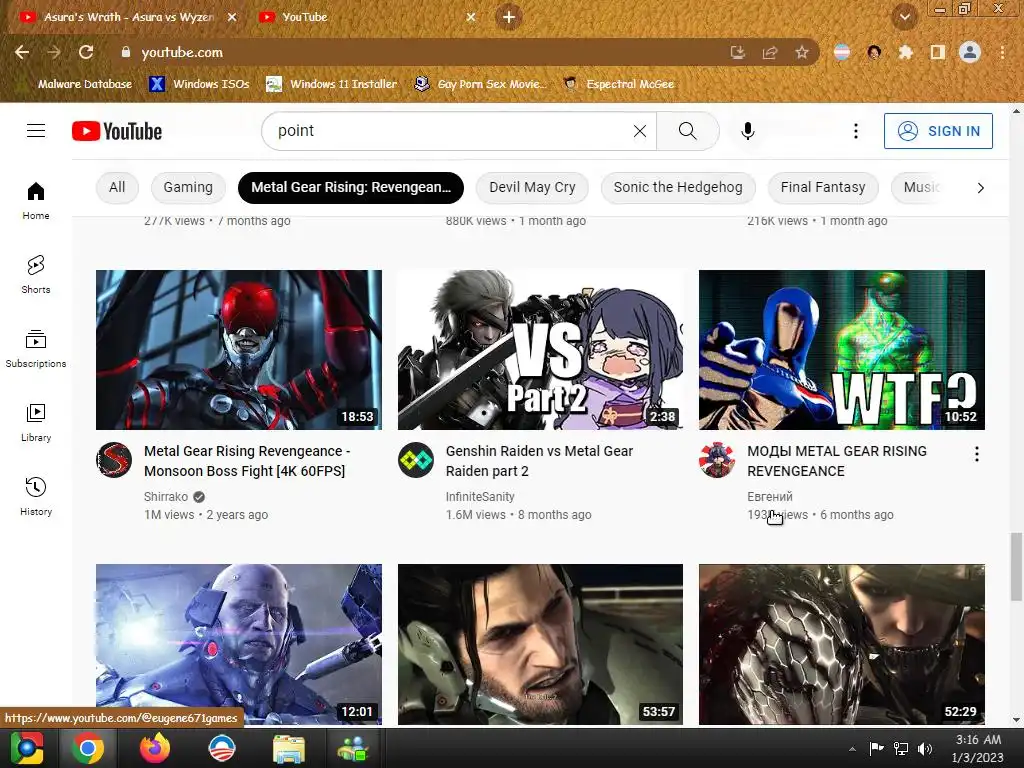Screen dimensions: 1024x768
Task: Select the Gaming filter chip
Action: [188, 187]
